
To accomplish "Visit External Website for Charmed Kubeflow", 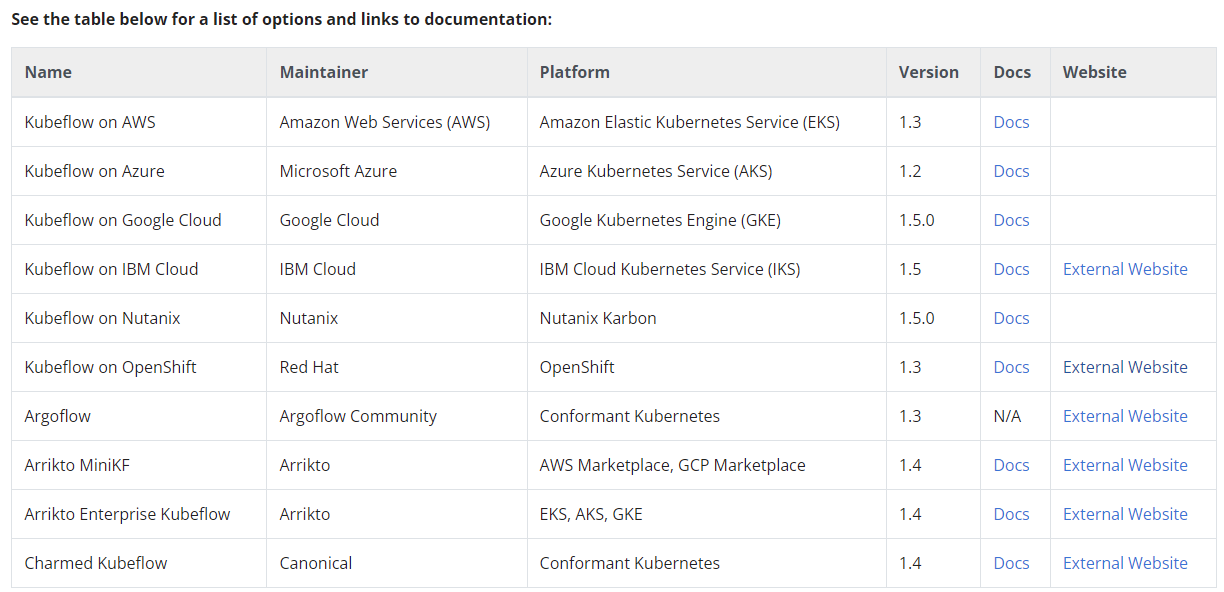I will click(x=1125, y=563).
